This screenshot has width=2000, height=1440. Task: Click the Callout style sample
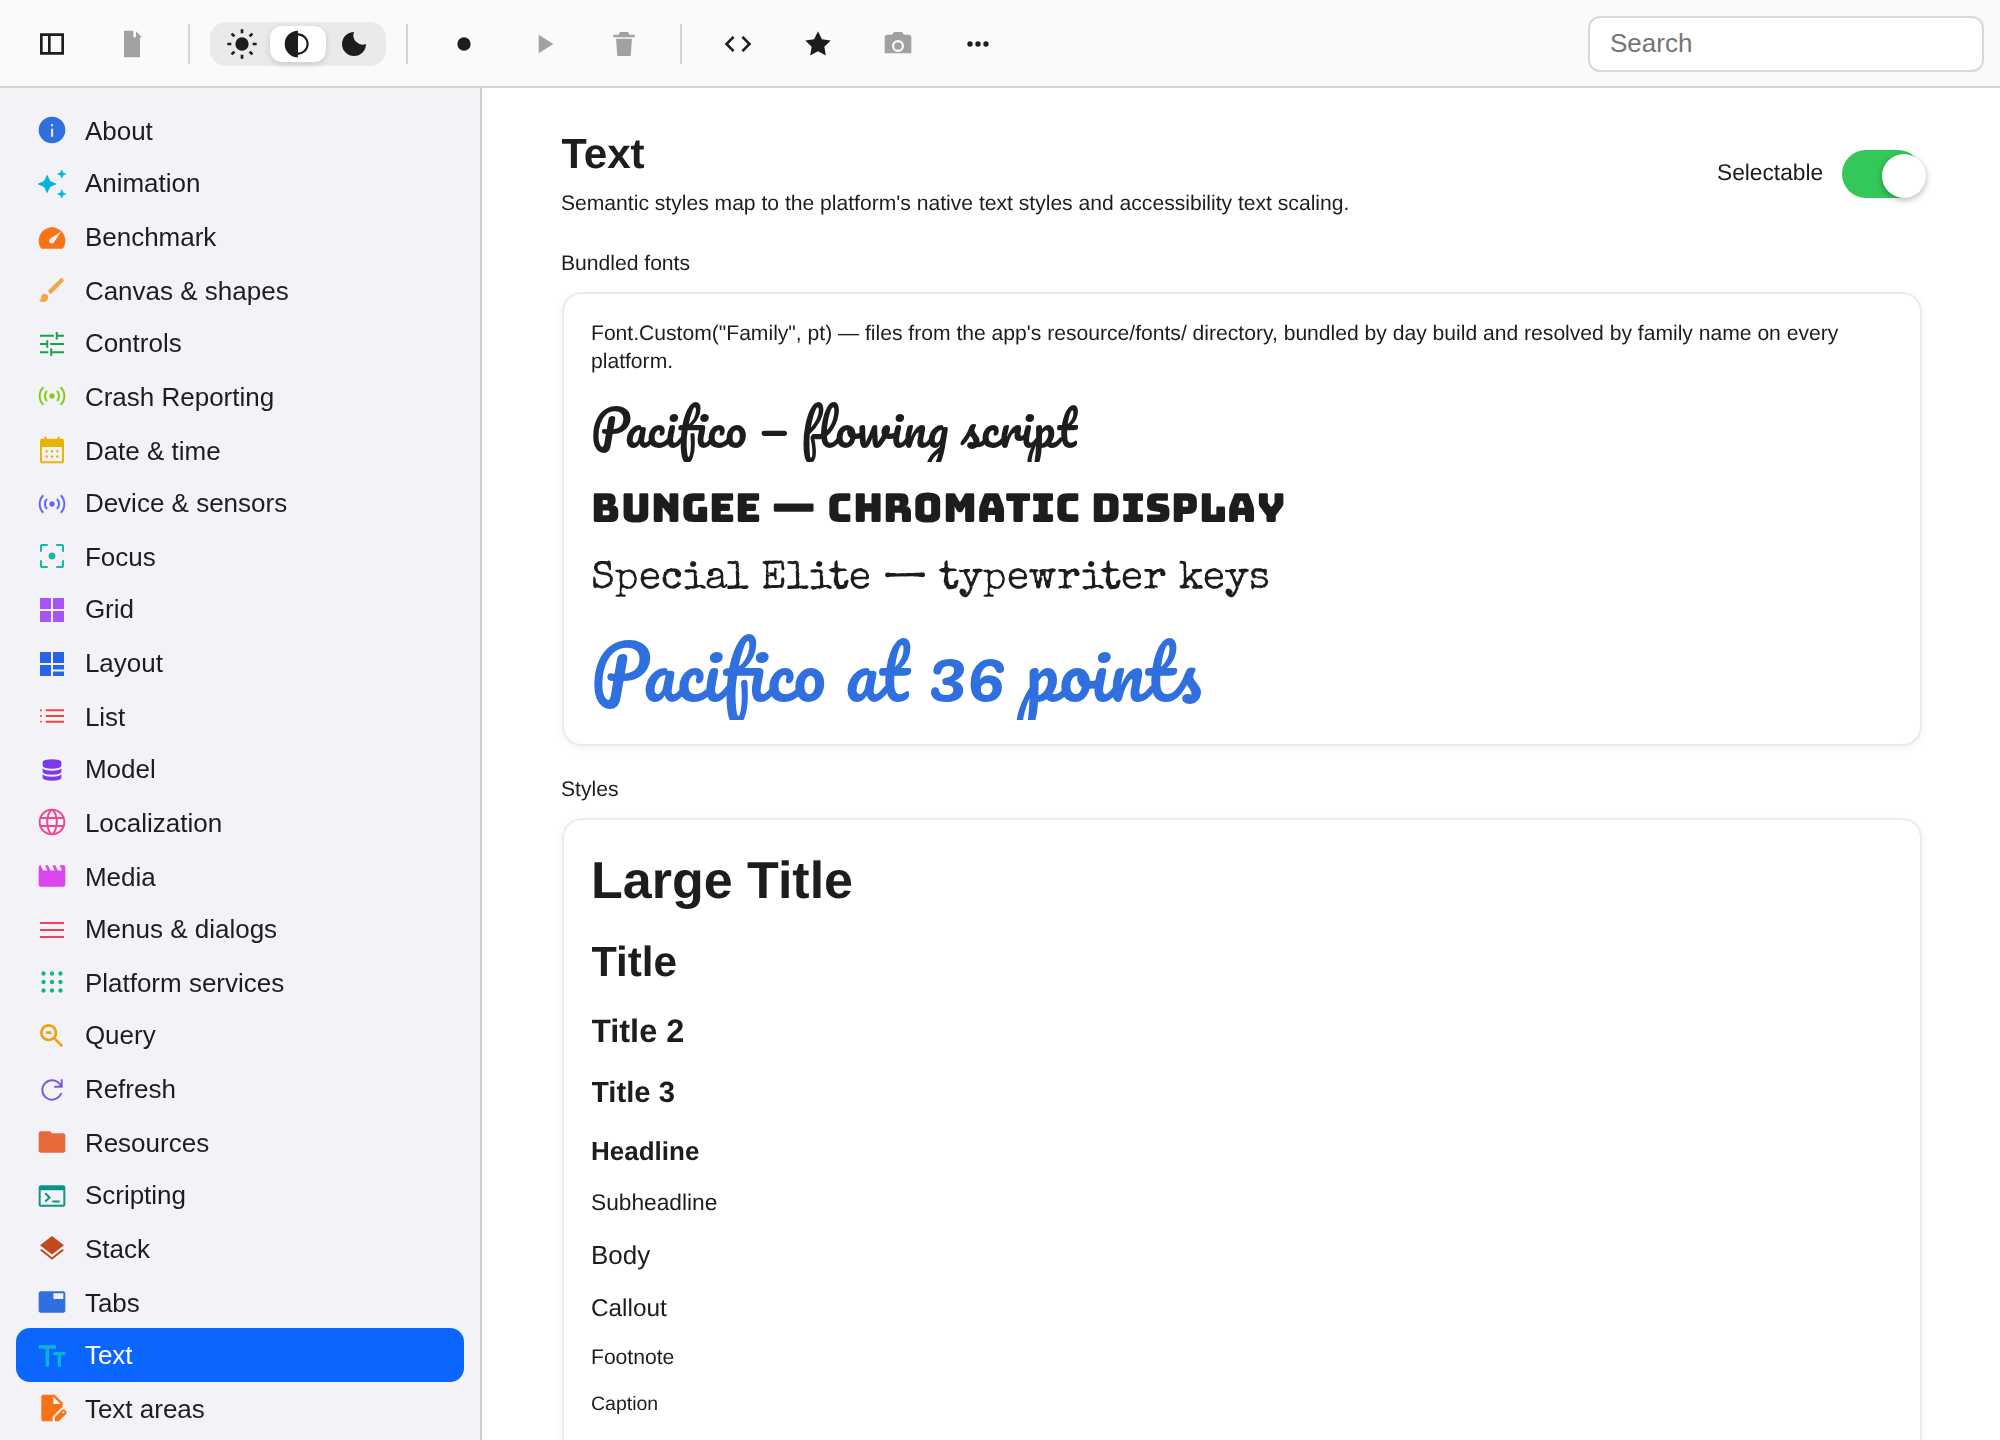pos(629,1308)
